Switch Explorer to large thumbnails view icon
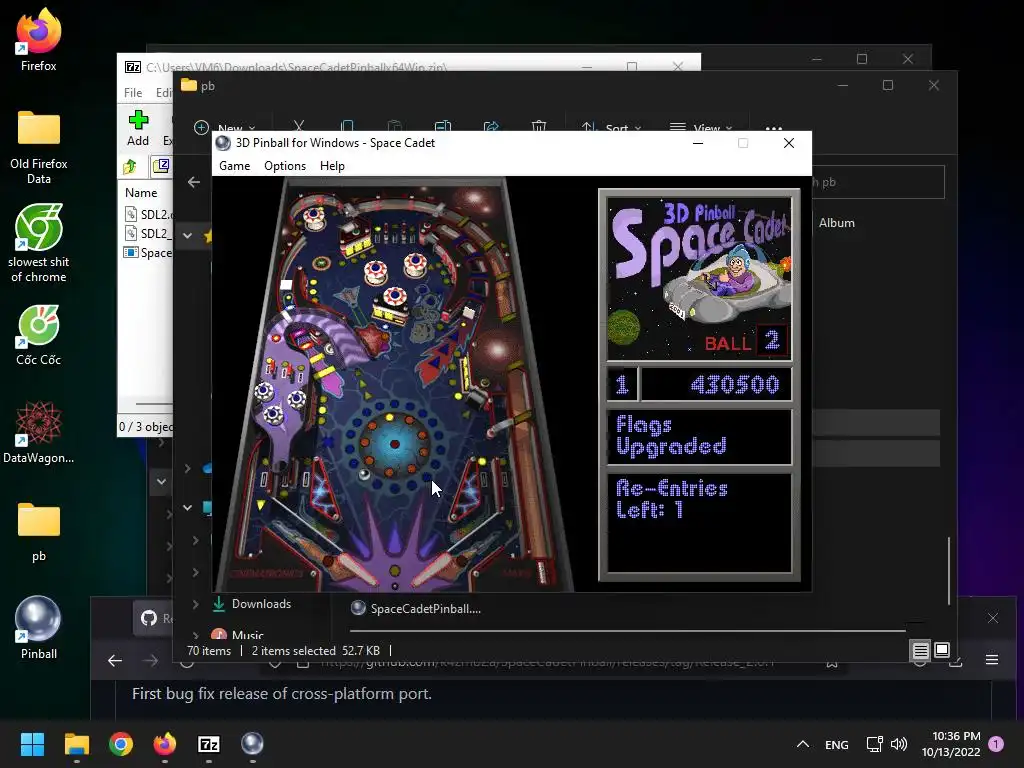Image resolution: width=1024 pixels, height=768 pixels. [x=942, y=650]
